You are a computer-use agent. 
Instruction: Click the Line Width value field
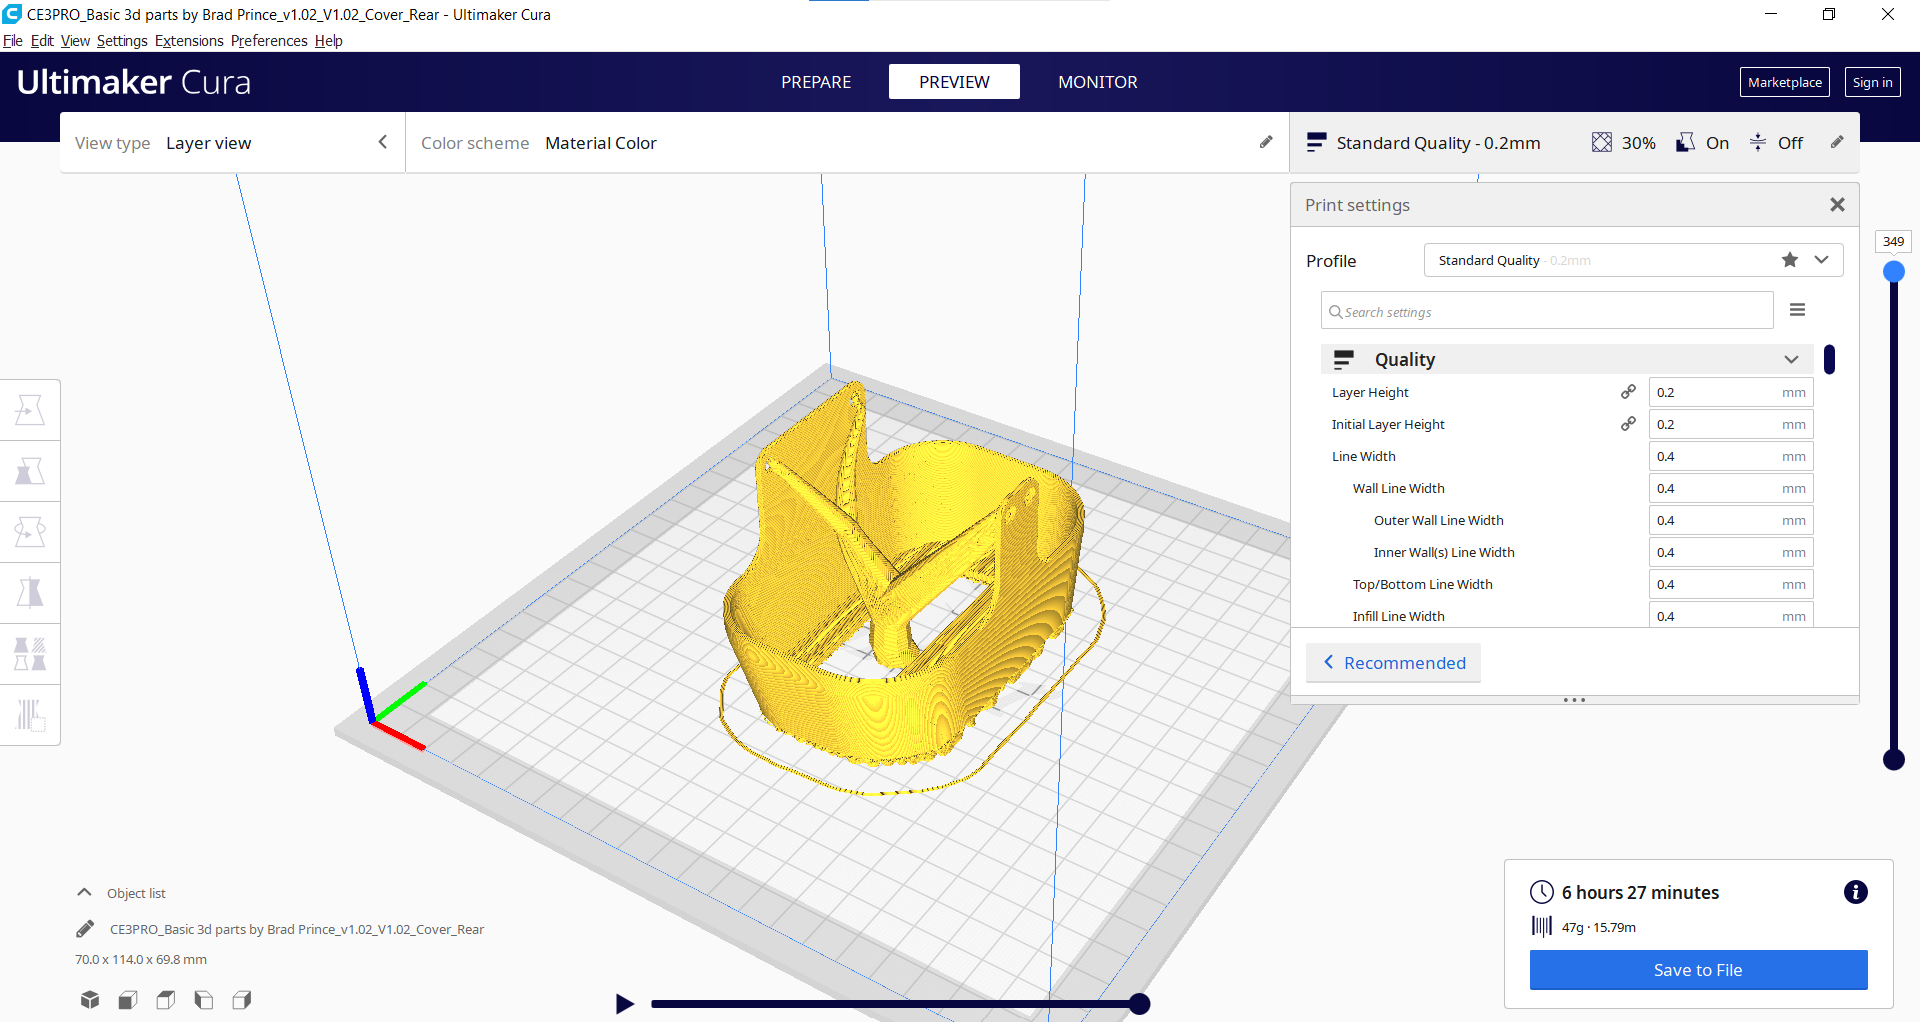[1731, 456]
